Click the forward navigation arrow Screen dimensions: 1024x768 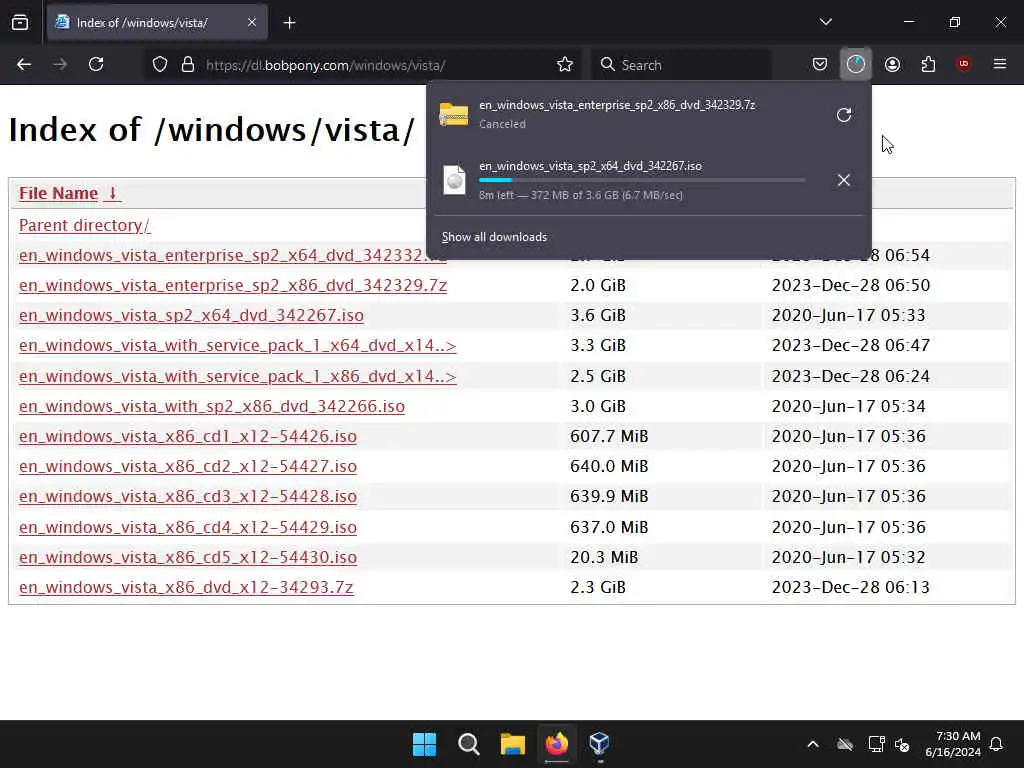[x=59, y=64]
